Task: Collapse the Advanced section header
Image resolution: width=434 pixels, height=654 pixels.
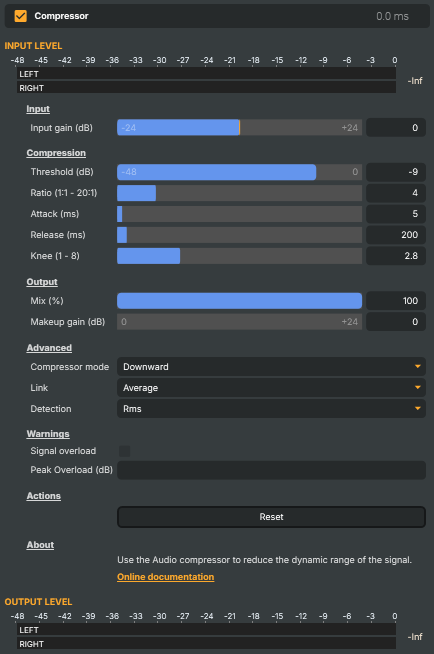Action: (x=49, y=348)
